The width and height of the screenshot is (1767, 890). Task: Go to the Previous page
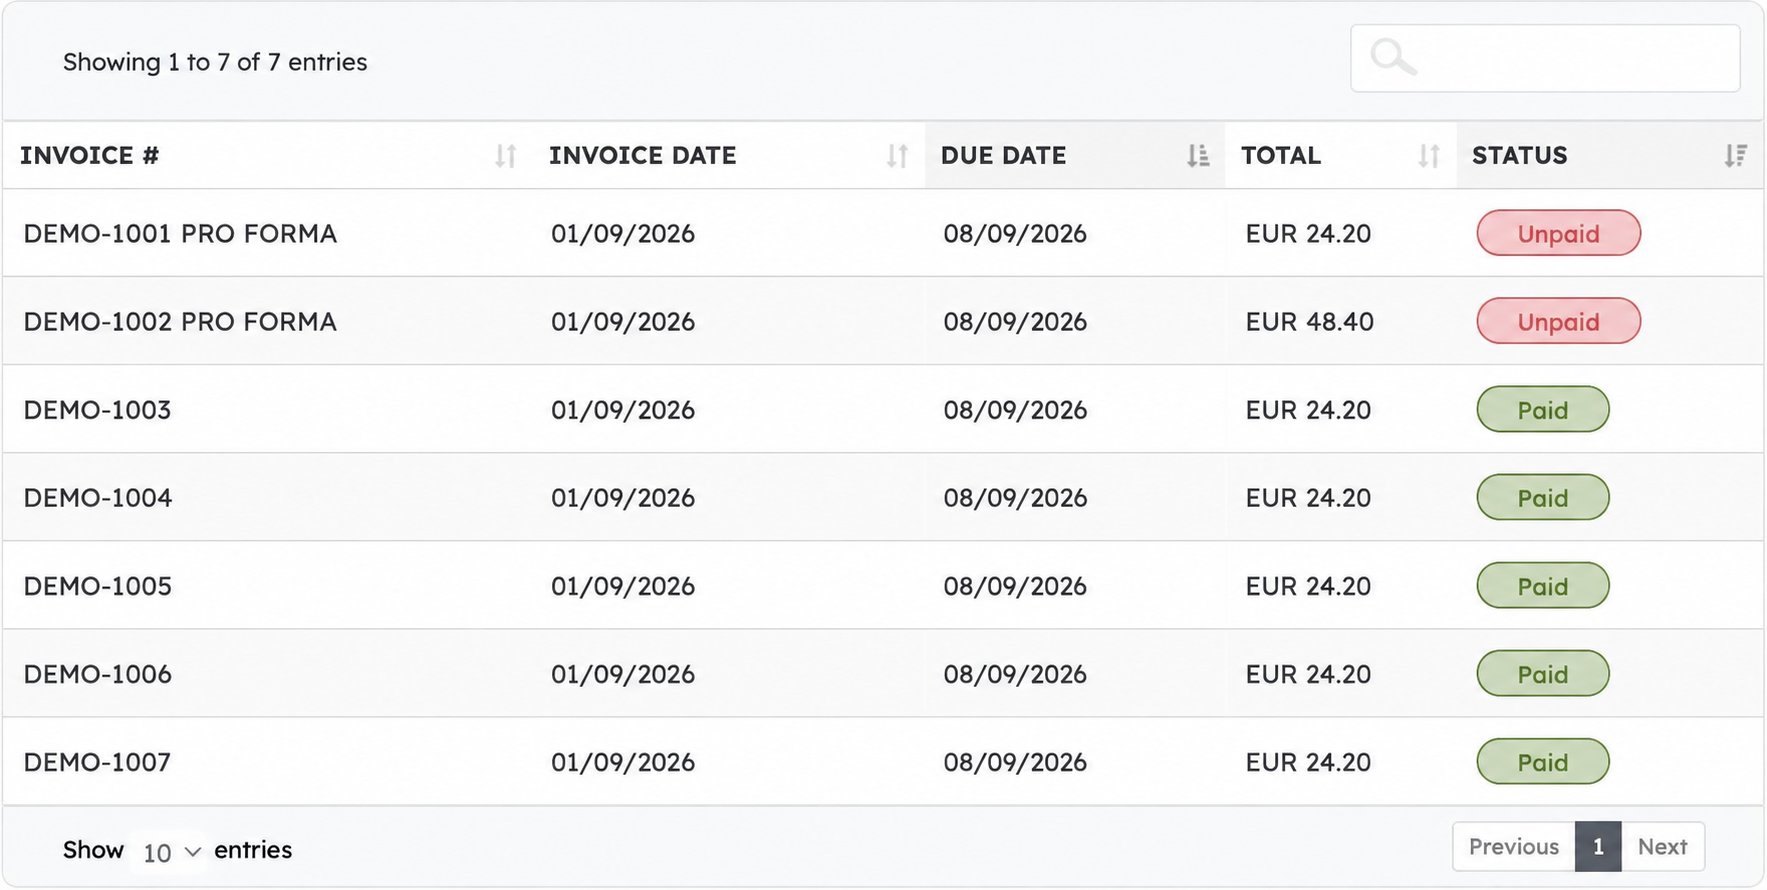point(1514,847)
